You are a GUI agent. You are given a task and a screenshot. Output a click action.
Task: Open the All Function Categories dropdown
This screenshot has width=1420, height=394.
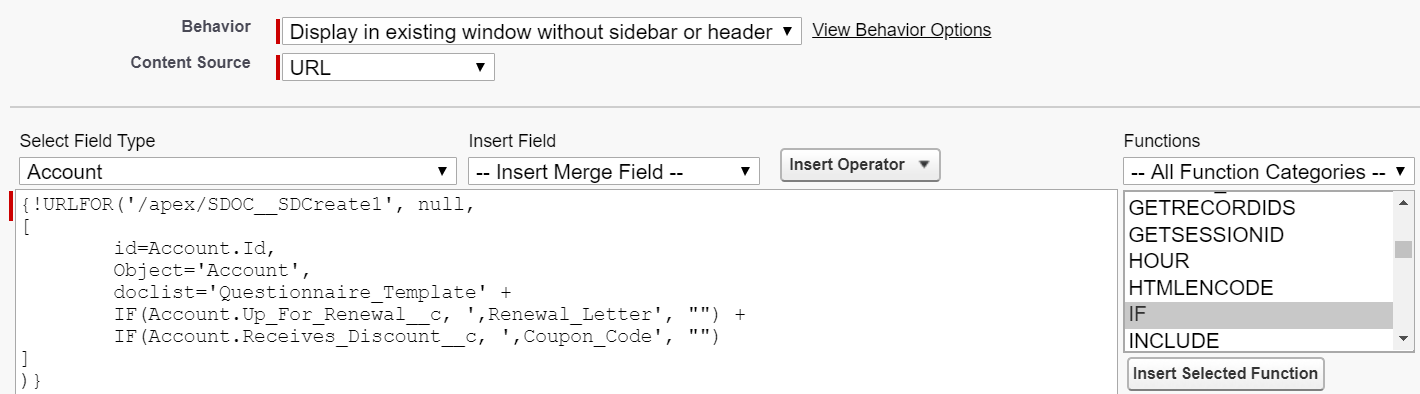(1269, 172)
